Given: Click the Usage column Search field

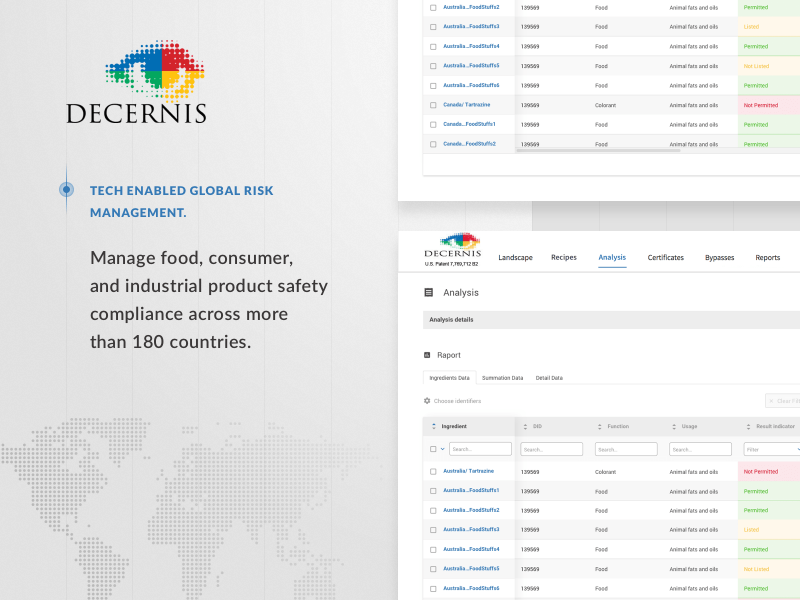Looking at the screenshot, I should tap(700, 449).
